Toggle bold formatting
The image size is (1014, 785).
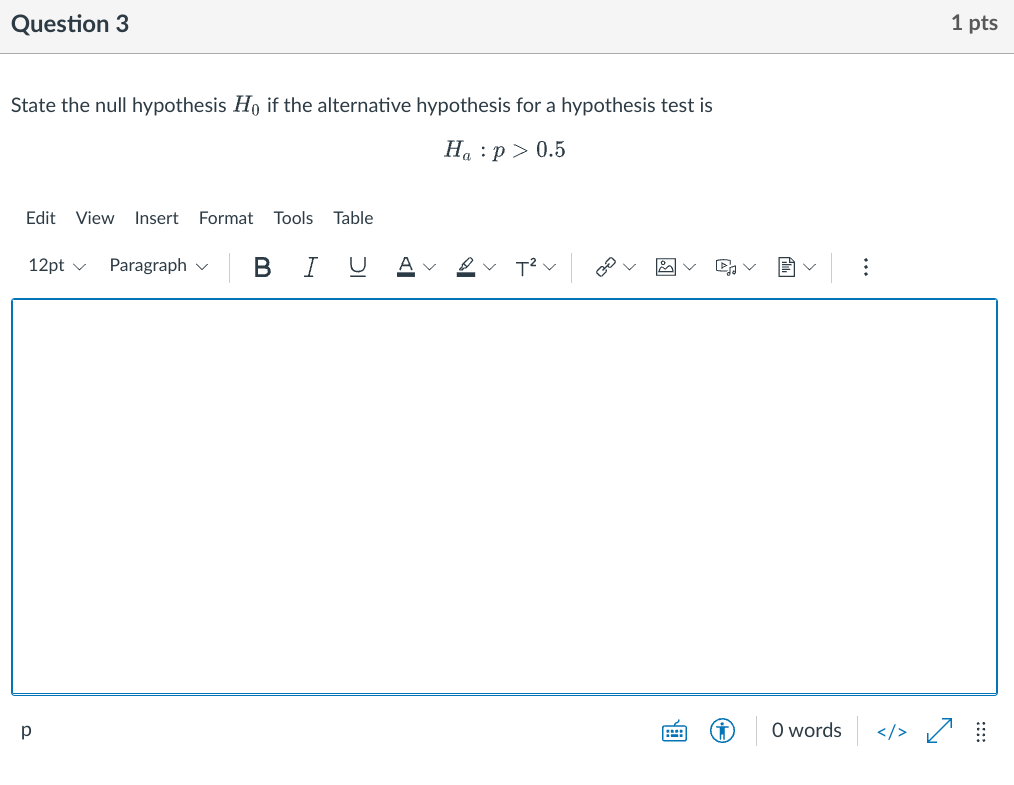coord(261,267)
